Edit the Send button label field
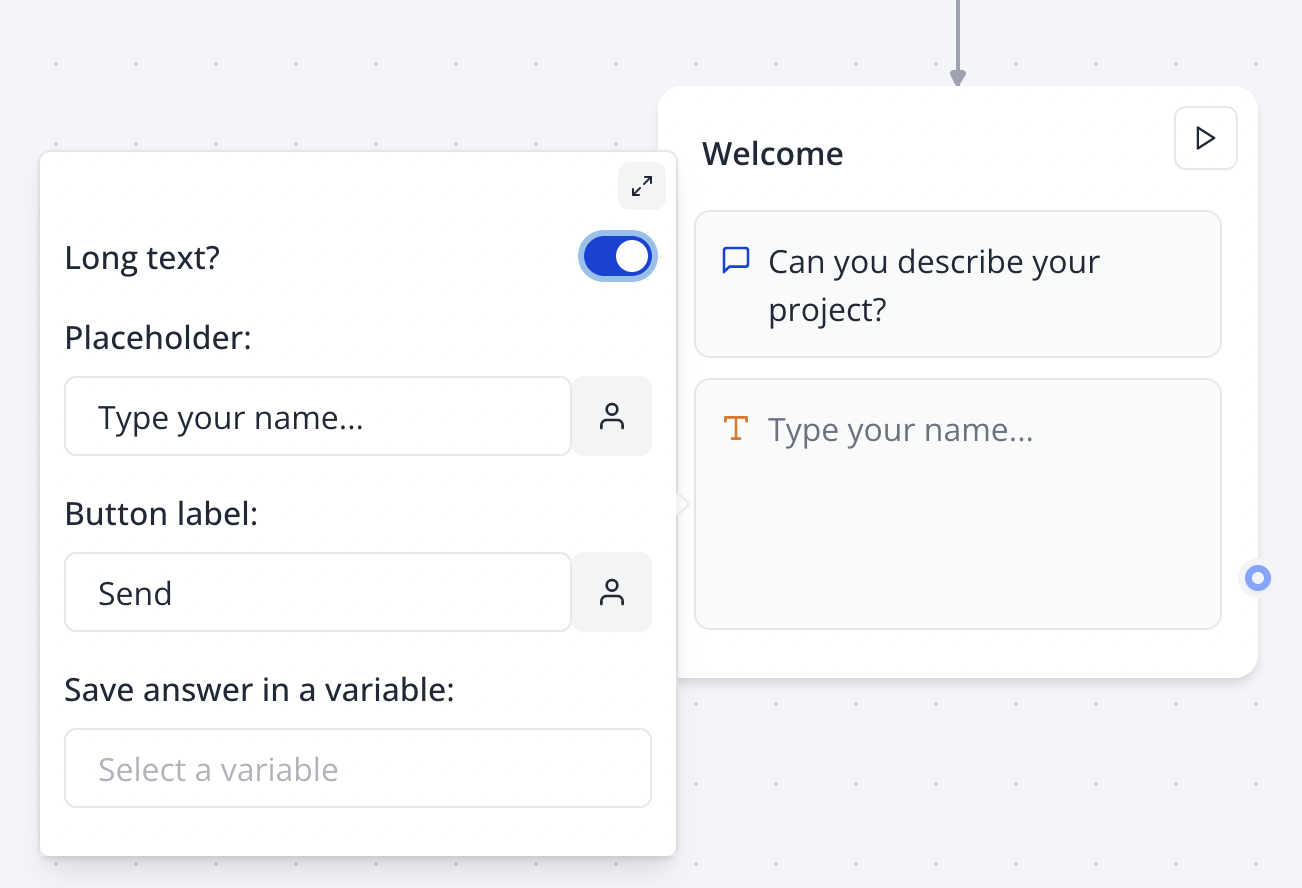Image resolution: width=1302 pixels, height=888 pixels. click(317, 592)
